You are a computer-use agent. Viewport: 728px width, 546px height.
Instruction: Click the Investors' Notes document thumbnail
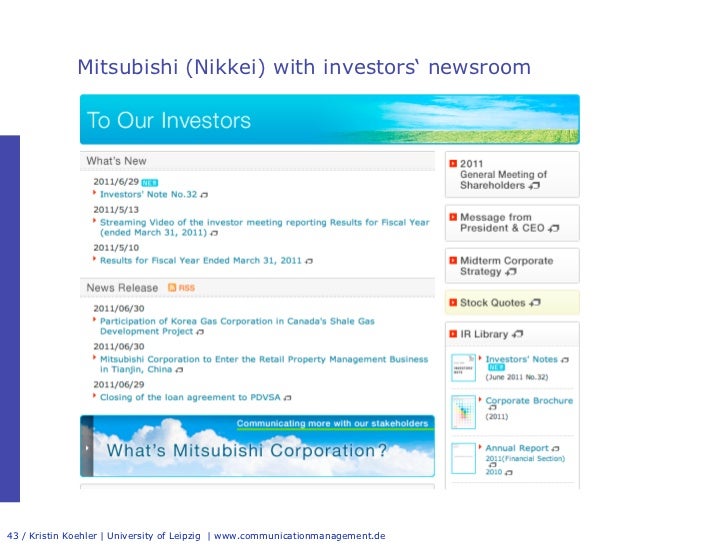tap(463, 368)
